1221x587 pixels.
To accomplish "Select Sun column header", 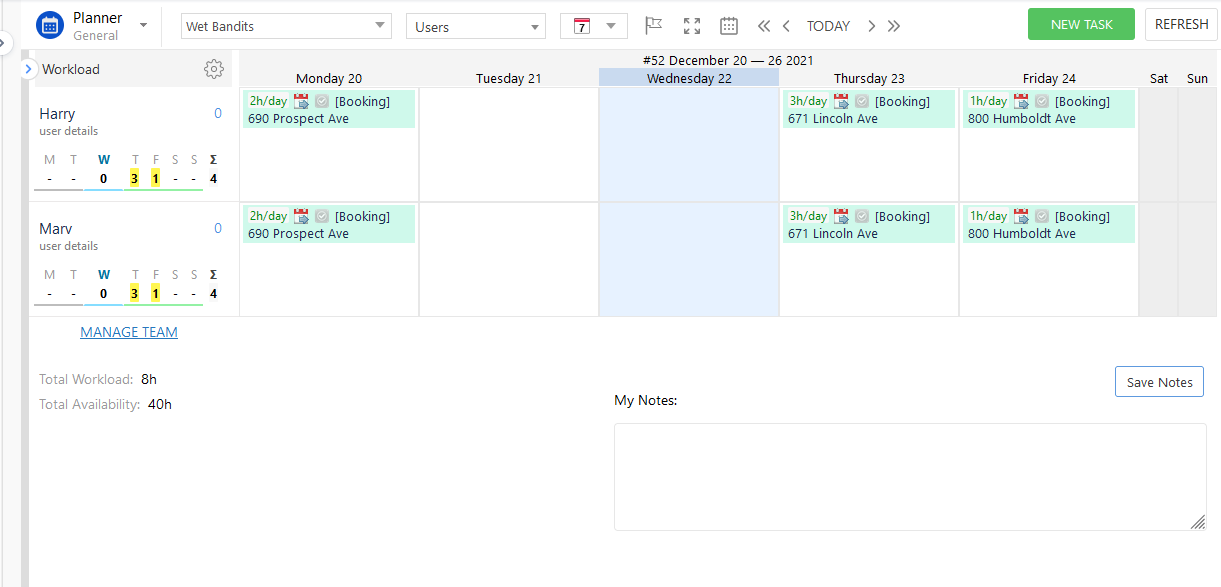I will (1197, 78).
